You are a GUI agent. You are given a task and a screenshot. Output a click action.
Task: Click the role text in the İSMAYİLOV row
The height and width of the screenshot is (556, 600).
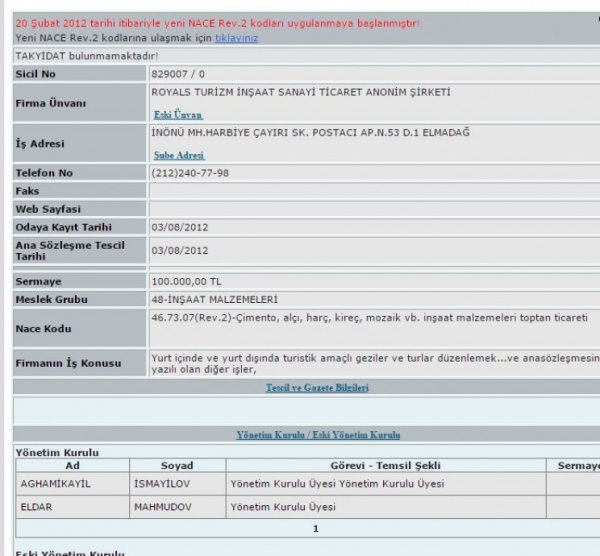(x=338, y=484)
